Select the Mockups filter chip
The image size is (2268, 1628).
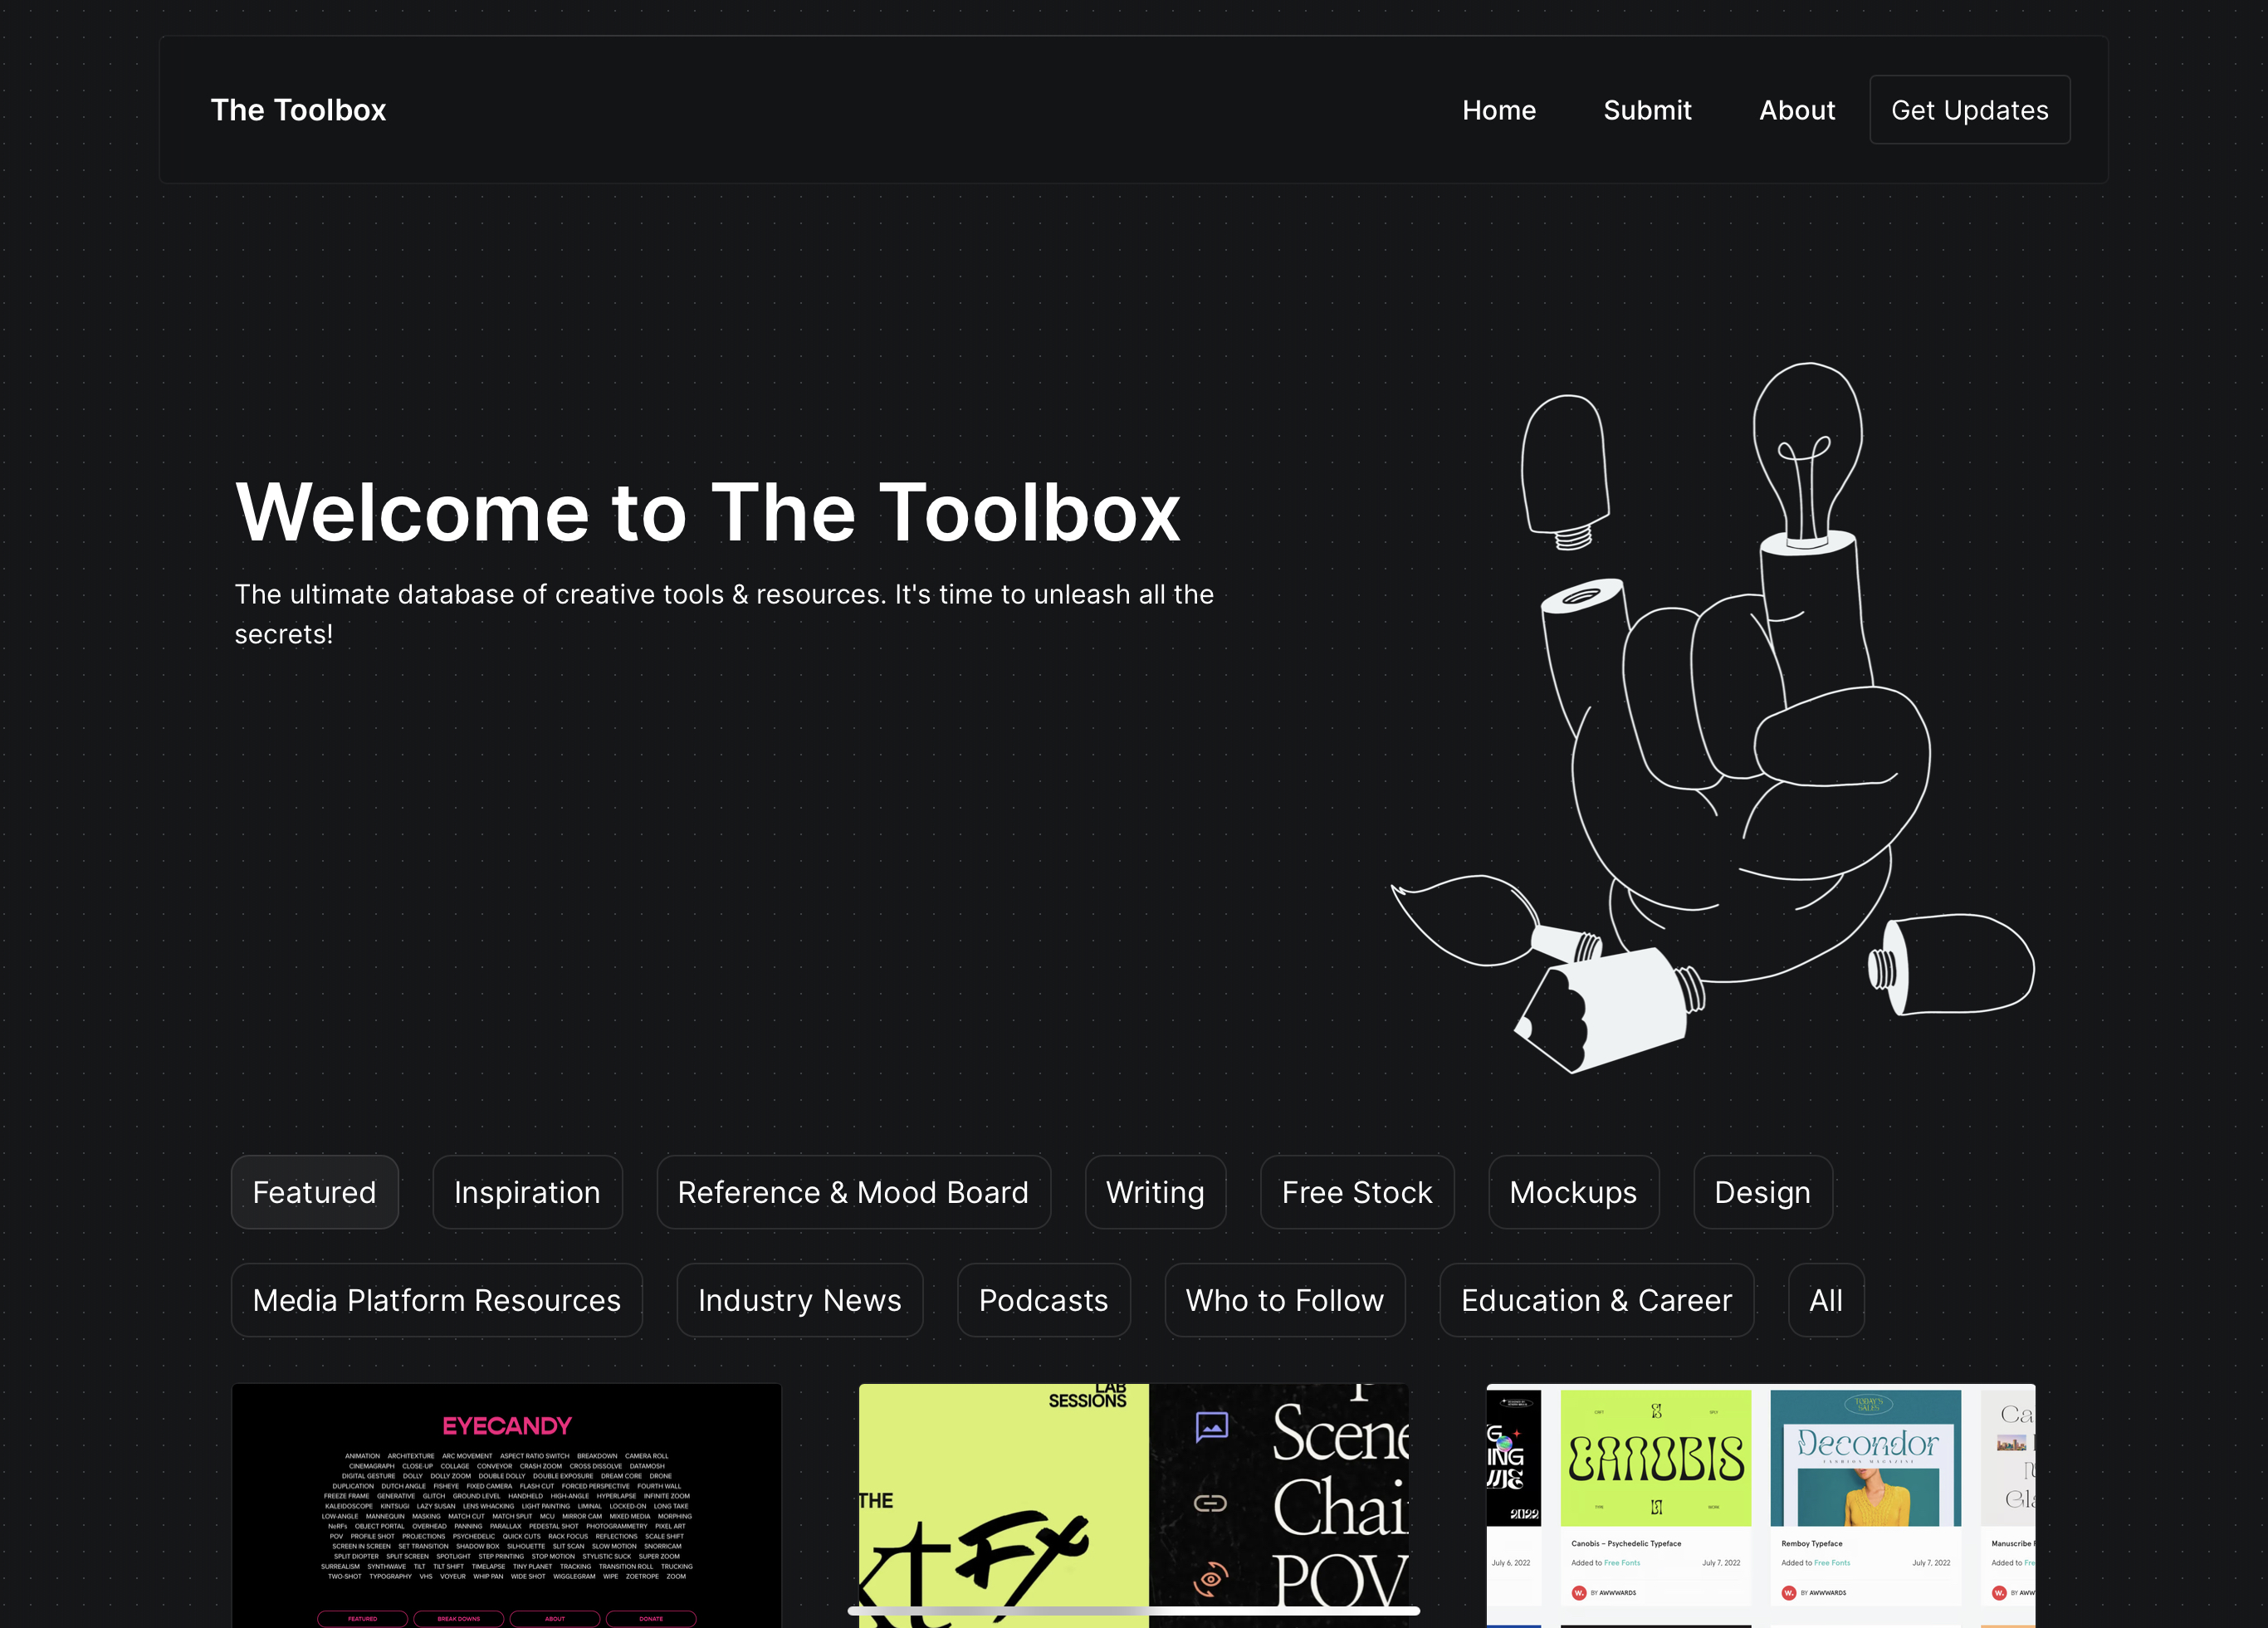coord(1573,1192)
